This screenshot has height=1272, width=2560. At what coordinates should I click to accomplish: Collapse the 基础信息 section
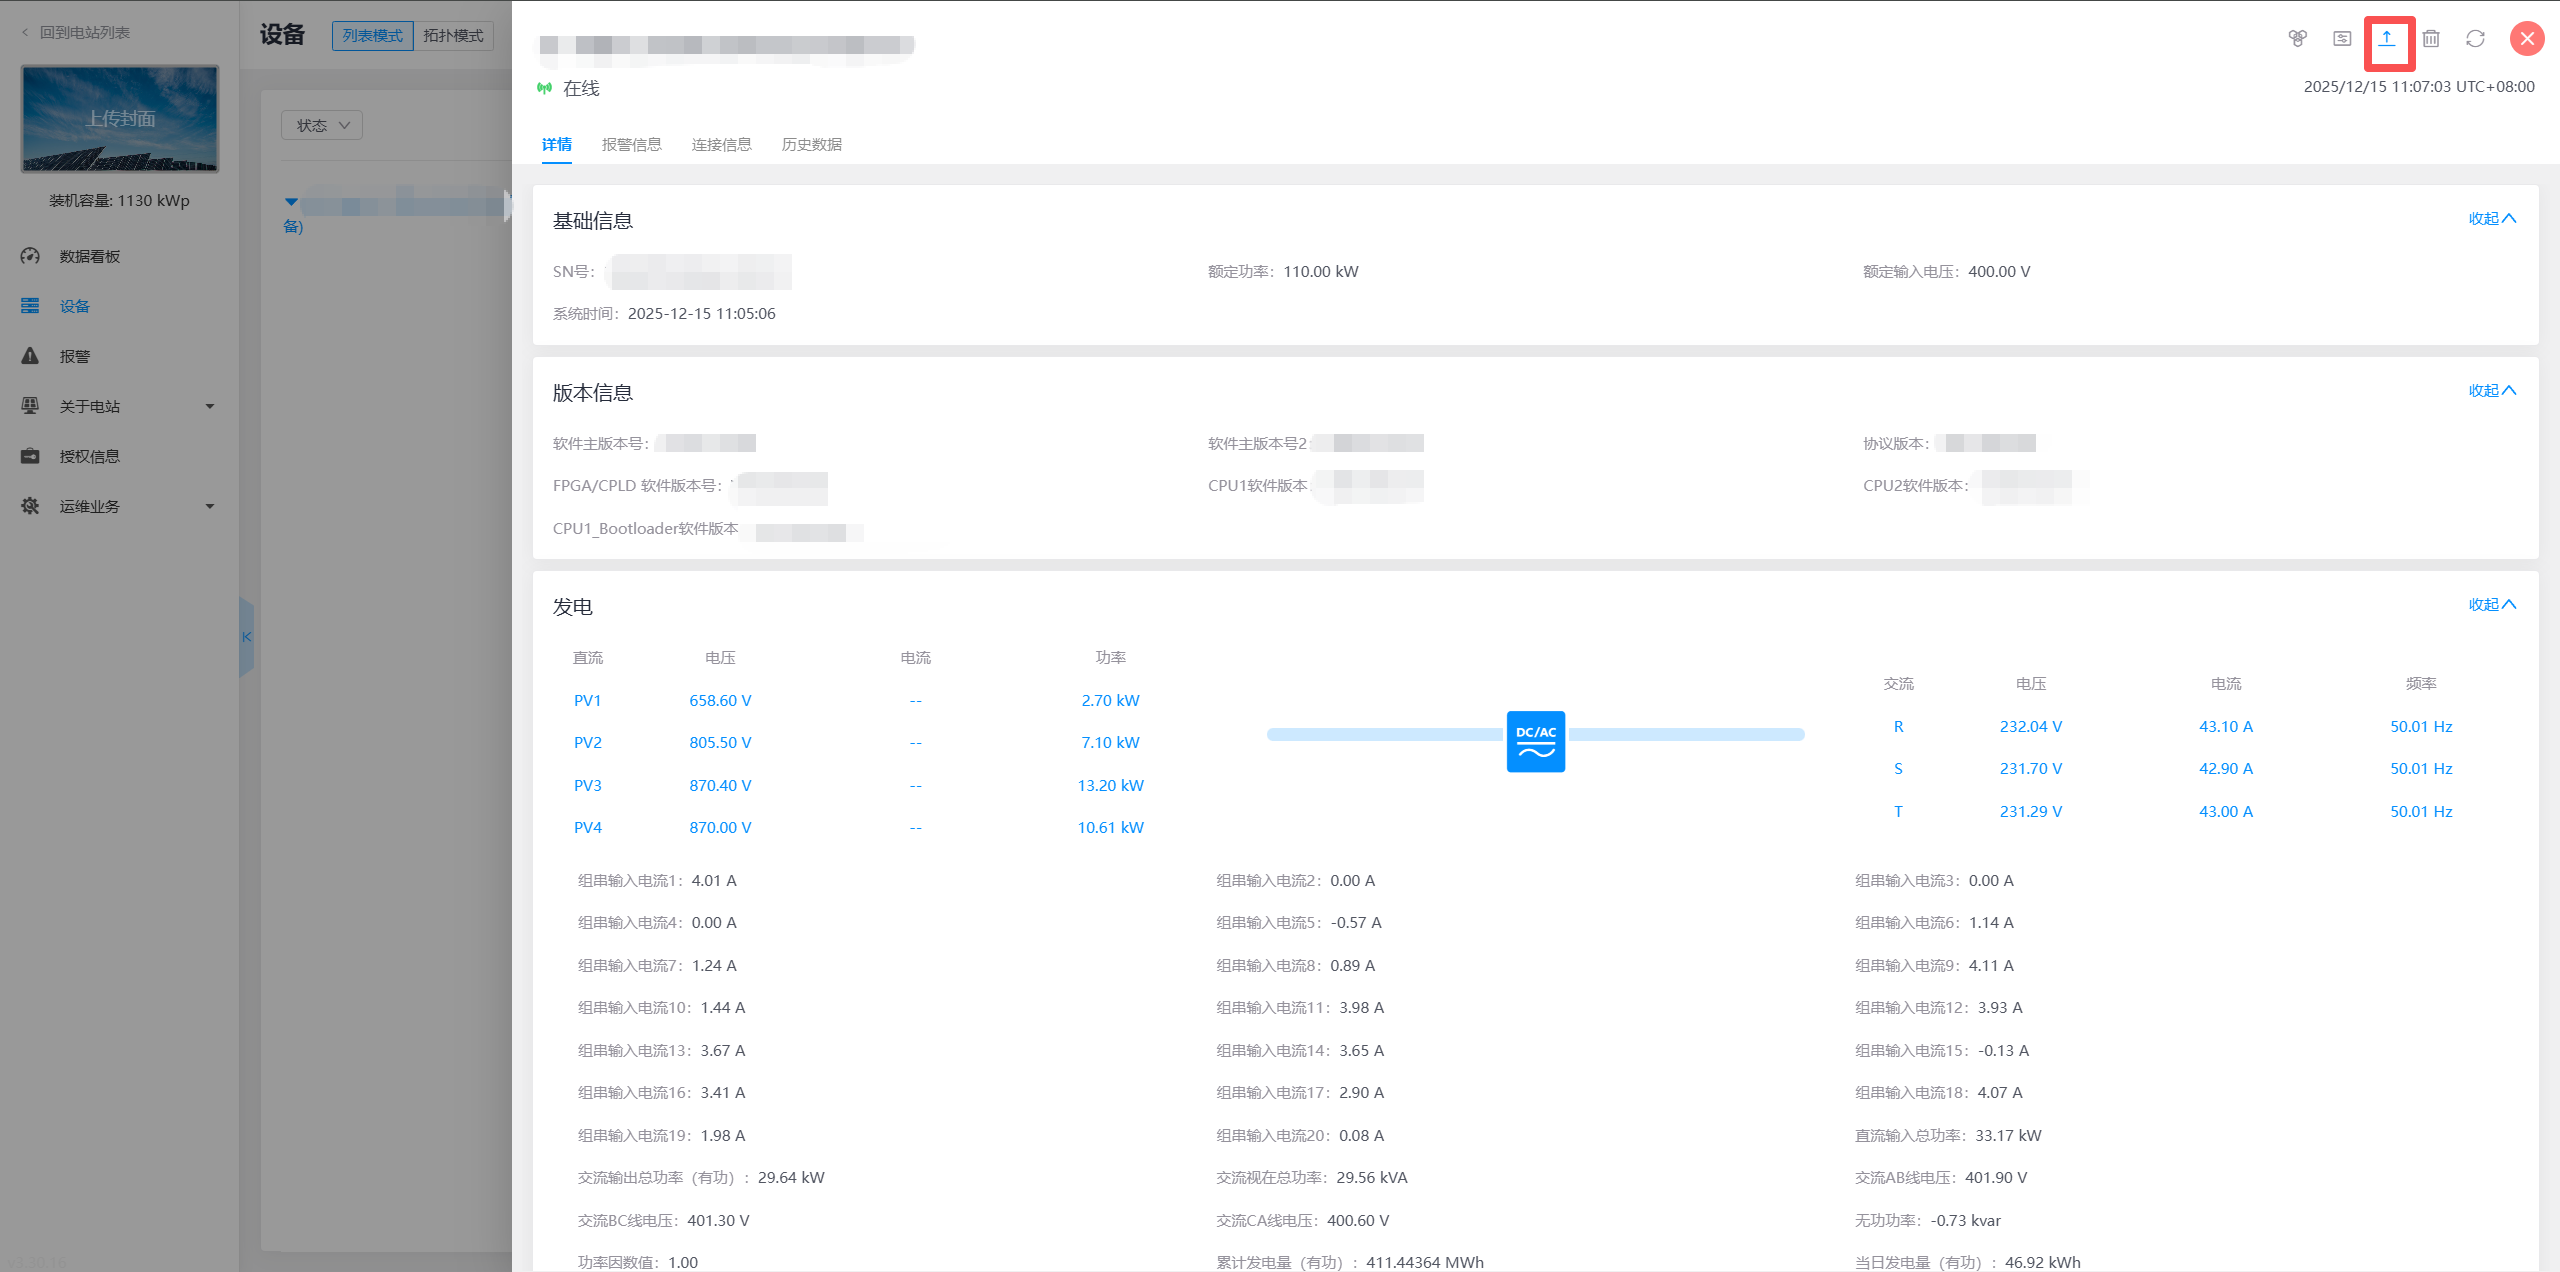2491,219
